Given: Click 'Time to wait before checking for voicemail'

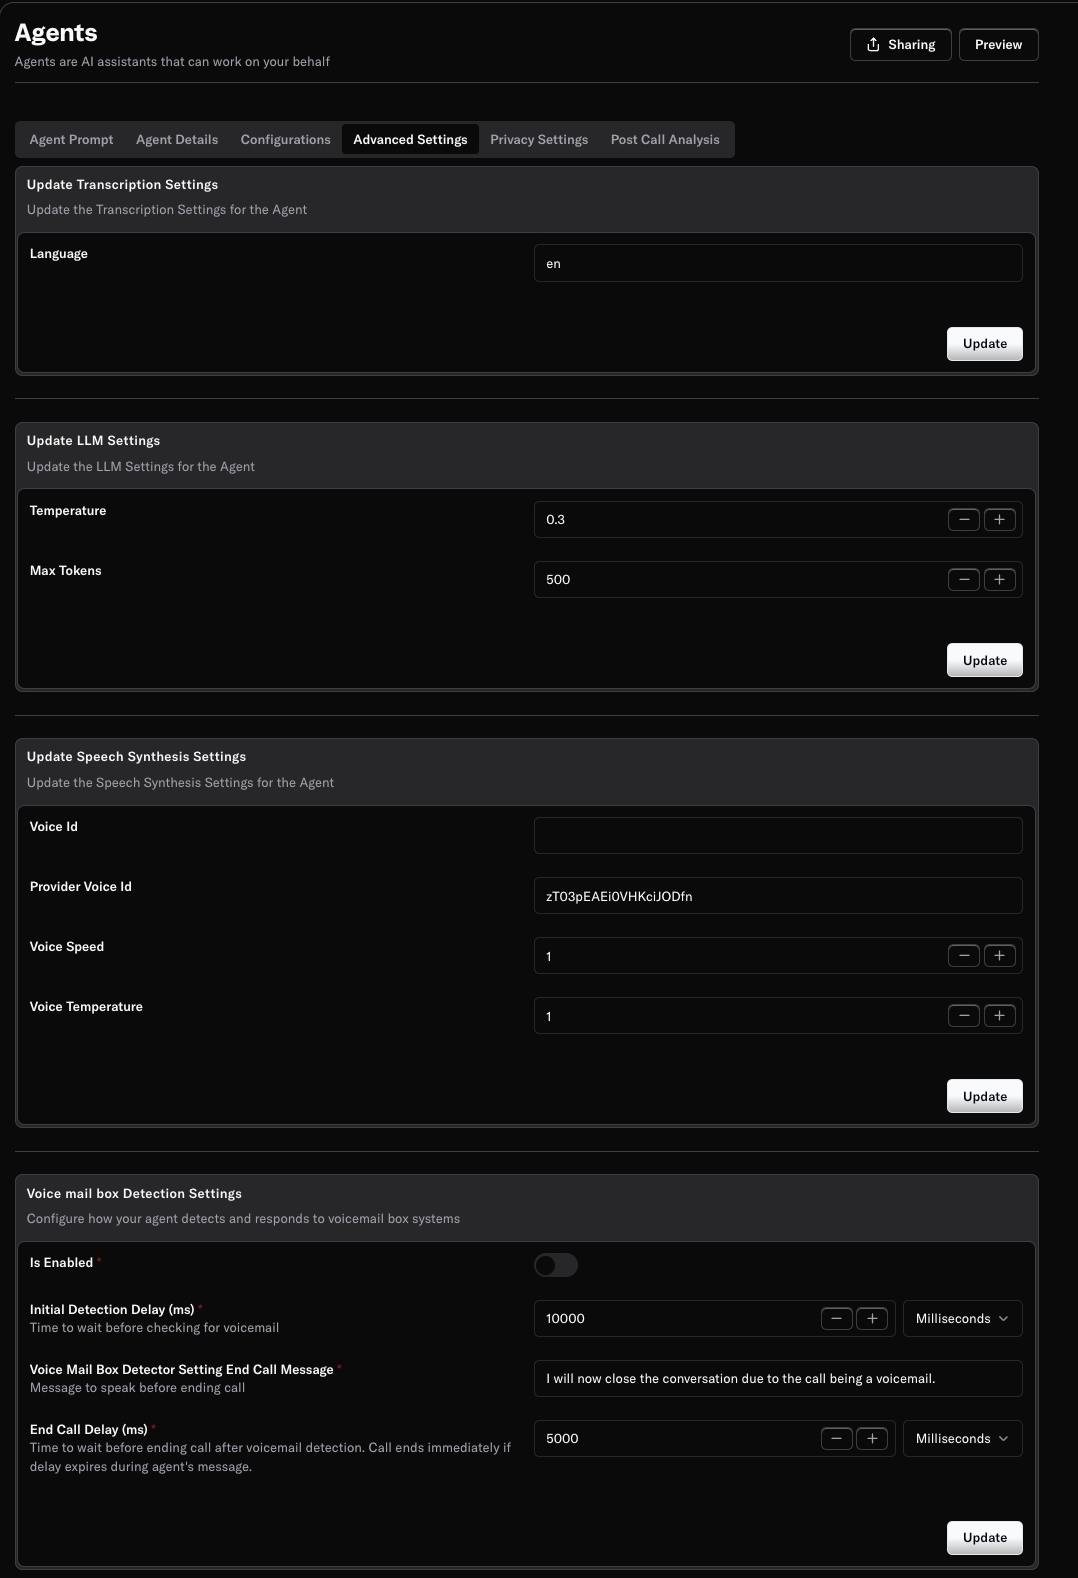Looking at the screenshot, I should coord(154,1328).
